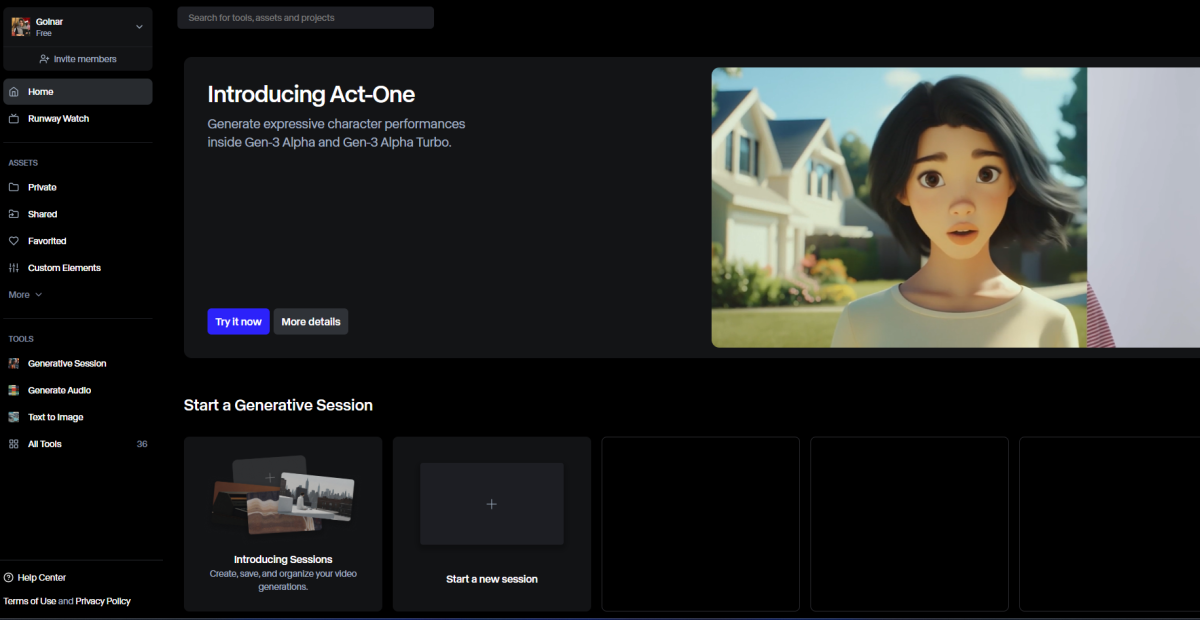
Task: Click the Favorited heart icon
Action: pos(14,241)
